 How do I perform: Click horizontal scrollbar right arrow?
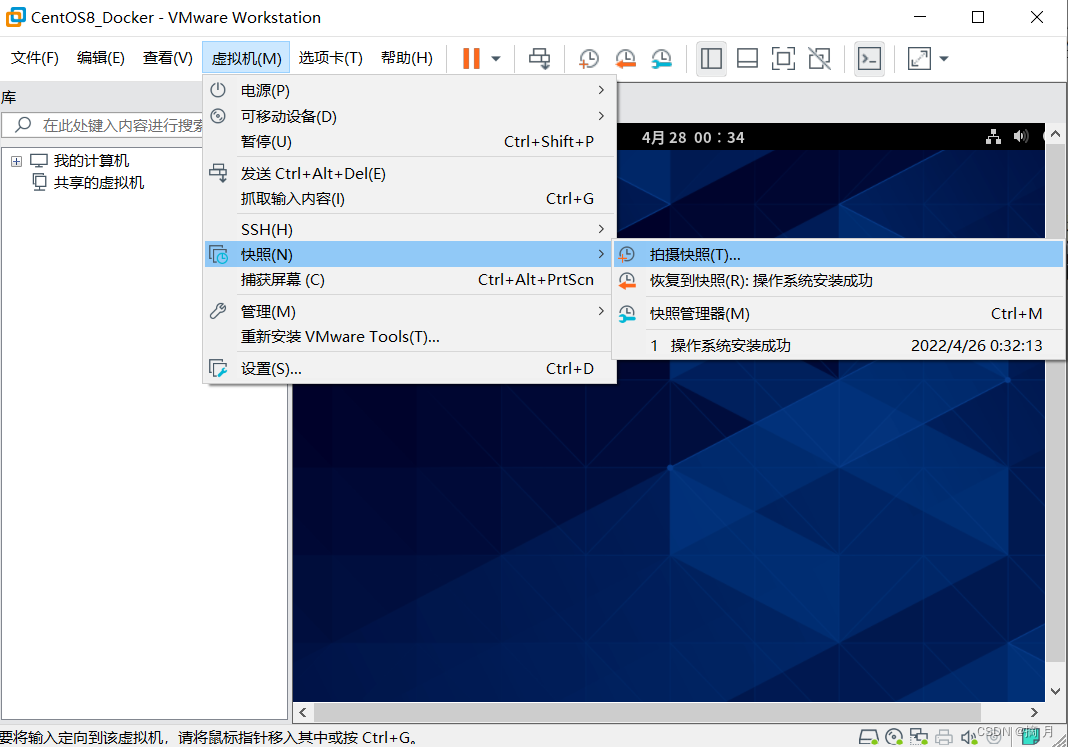[x=1034, y=712]
